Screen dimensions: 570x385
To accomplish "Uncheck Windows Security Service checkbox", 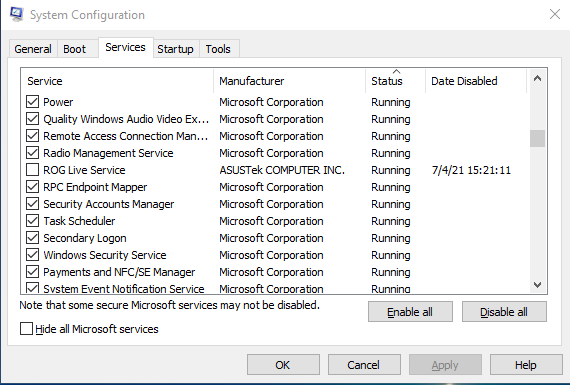I will tap(32, 255).
